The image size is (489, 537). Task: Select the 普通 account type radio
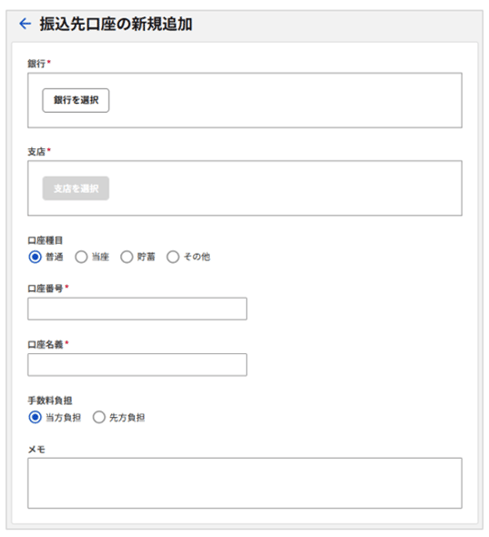pos(35,257)
